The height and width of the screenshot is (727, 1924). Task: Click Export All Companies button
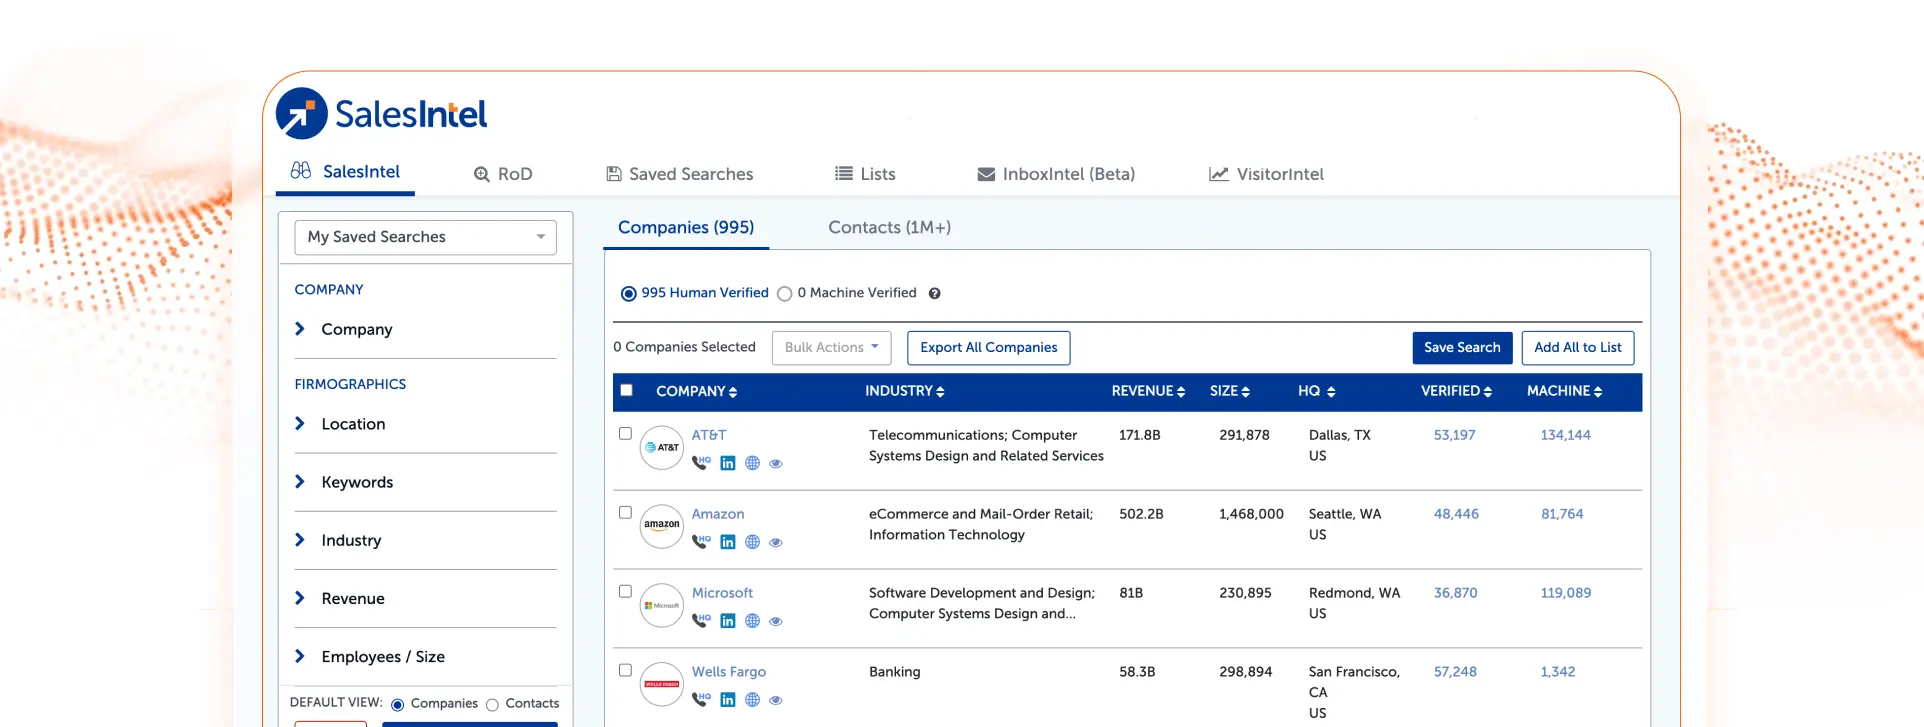[x=989, y=348]
